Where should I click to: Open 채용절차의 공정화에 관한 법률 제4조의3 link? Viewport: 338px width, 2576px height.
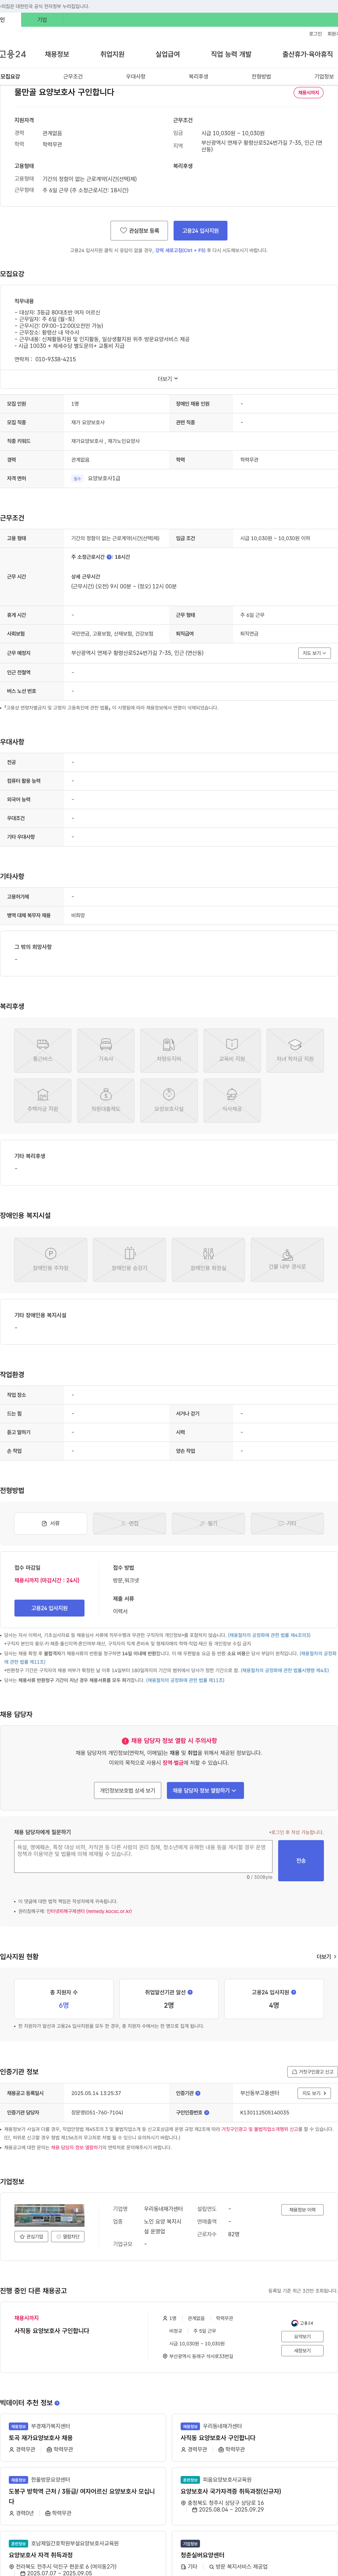[x=269, y=1635]
